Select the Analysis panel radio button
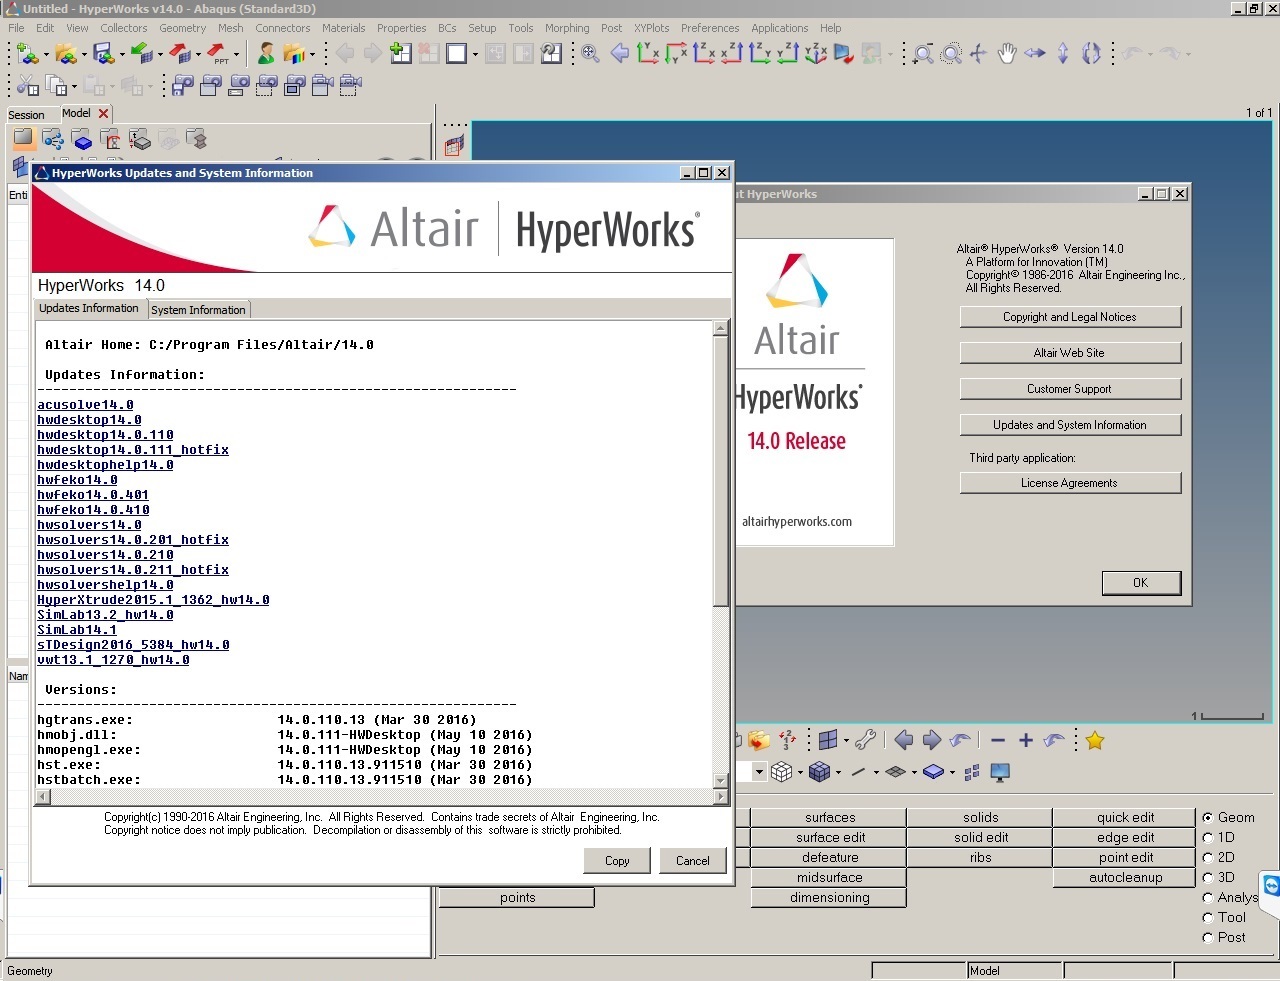Image resolution: width=1280 pixels, height=981 pixels. coord(1208,897)
